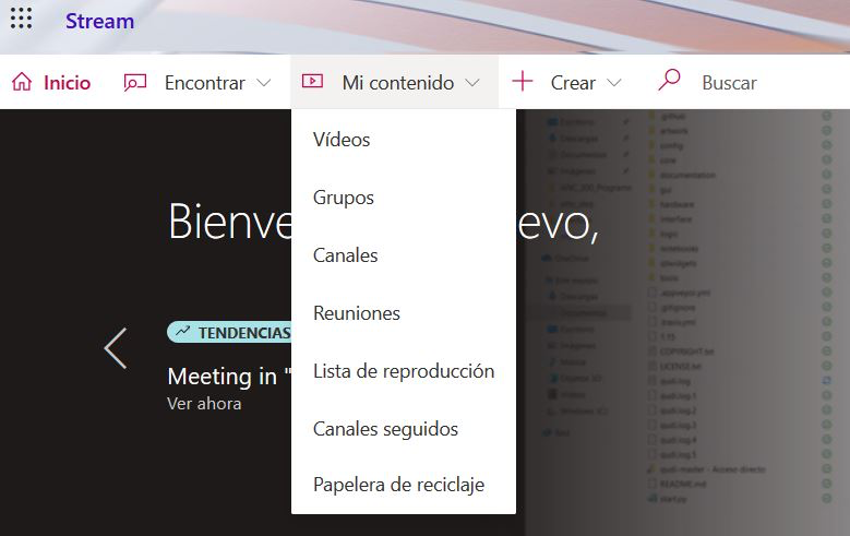
Task: Click the Stream app title
Action: point(100,21)
